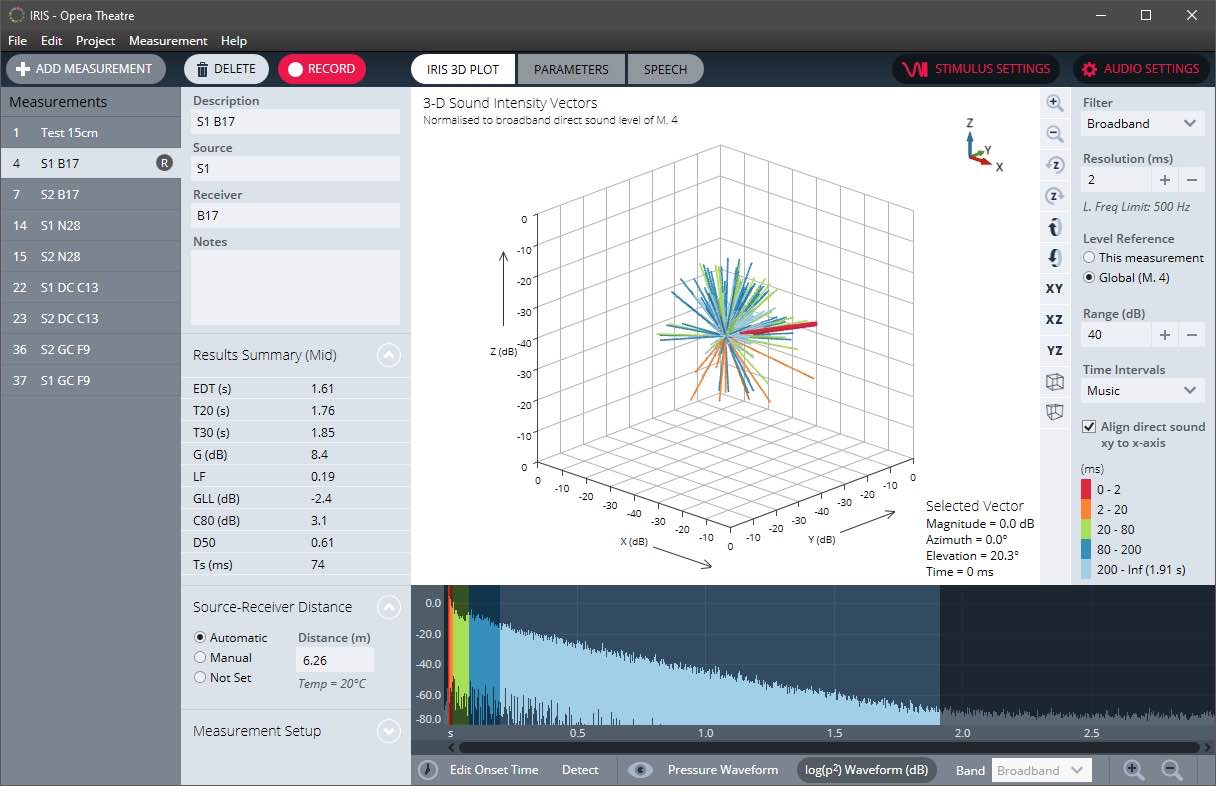Screen dimensions: 1216x786
Task: Open the Filter Broadband dropdown
Action: [1143, 124]
